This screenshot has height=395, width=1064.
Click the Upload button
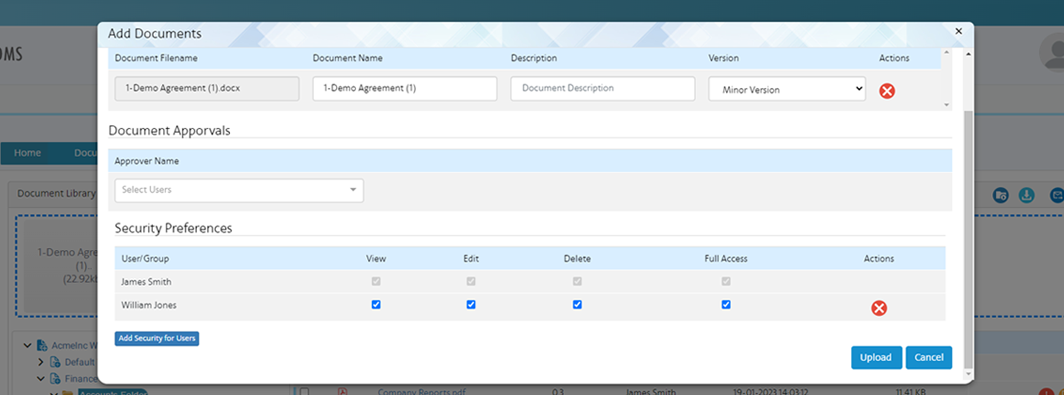(876, 358)
